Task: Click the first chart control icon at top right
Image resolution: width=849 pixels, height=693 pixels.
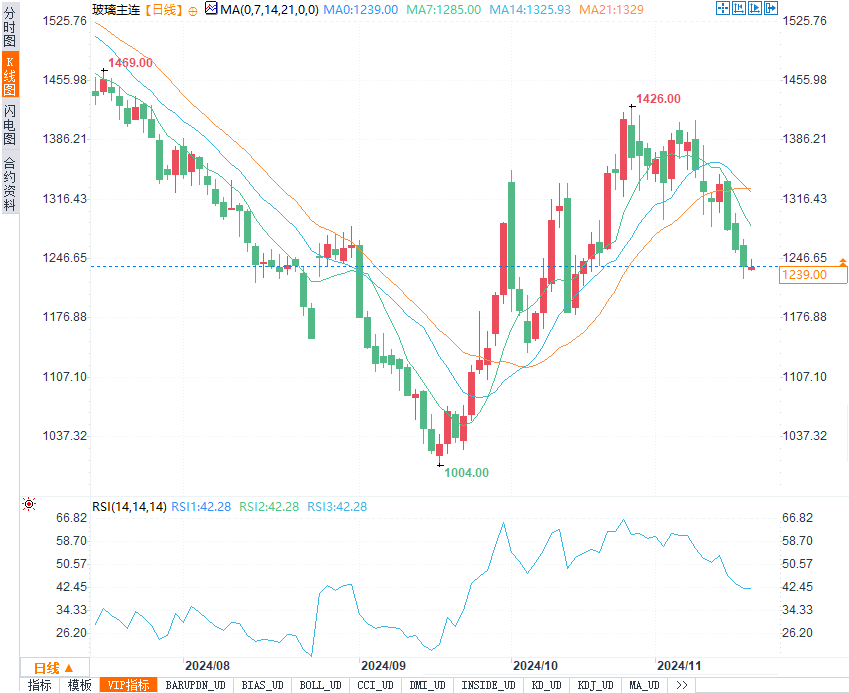Action: pos(723,9)
